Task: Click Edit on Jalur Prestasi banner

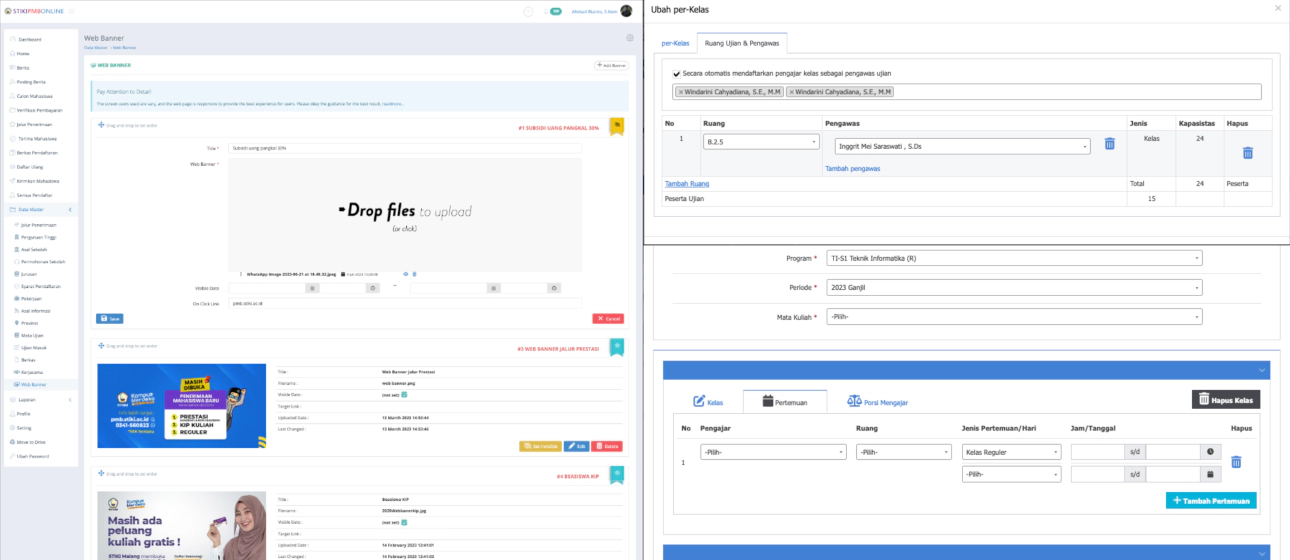Action: pos(576,446)
